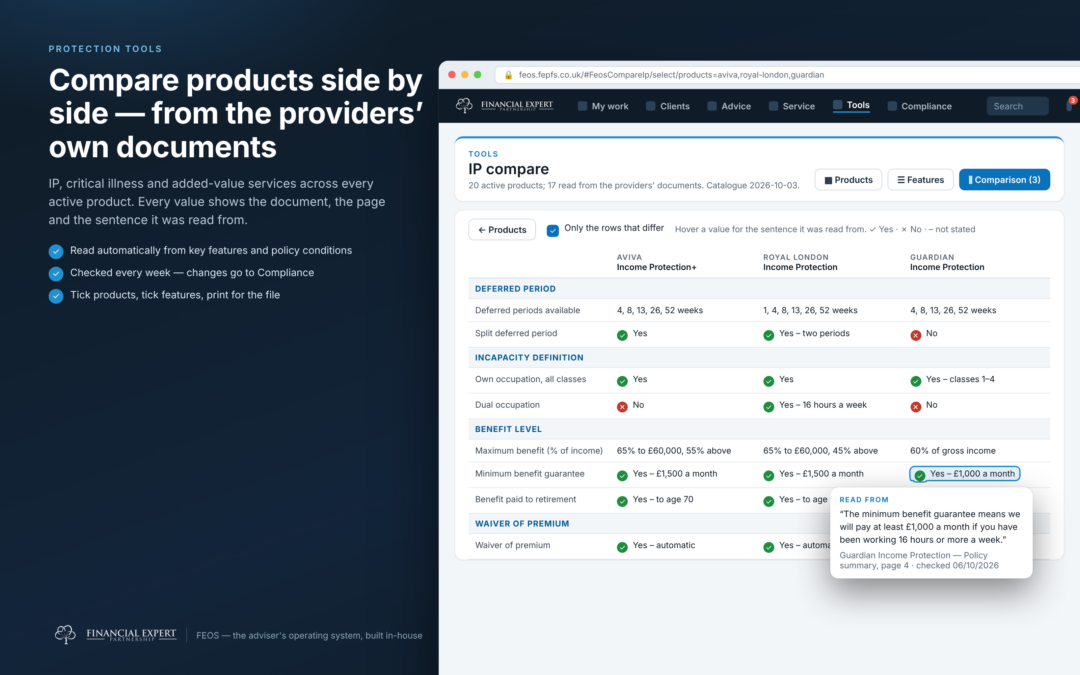Click '1, 4, 8, 13, 26, 52 weeks' cell
The width and height of the screenshot is (1080, 675).
810,311
